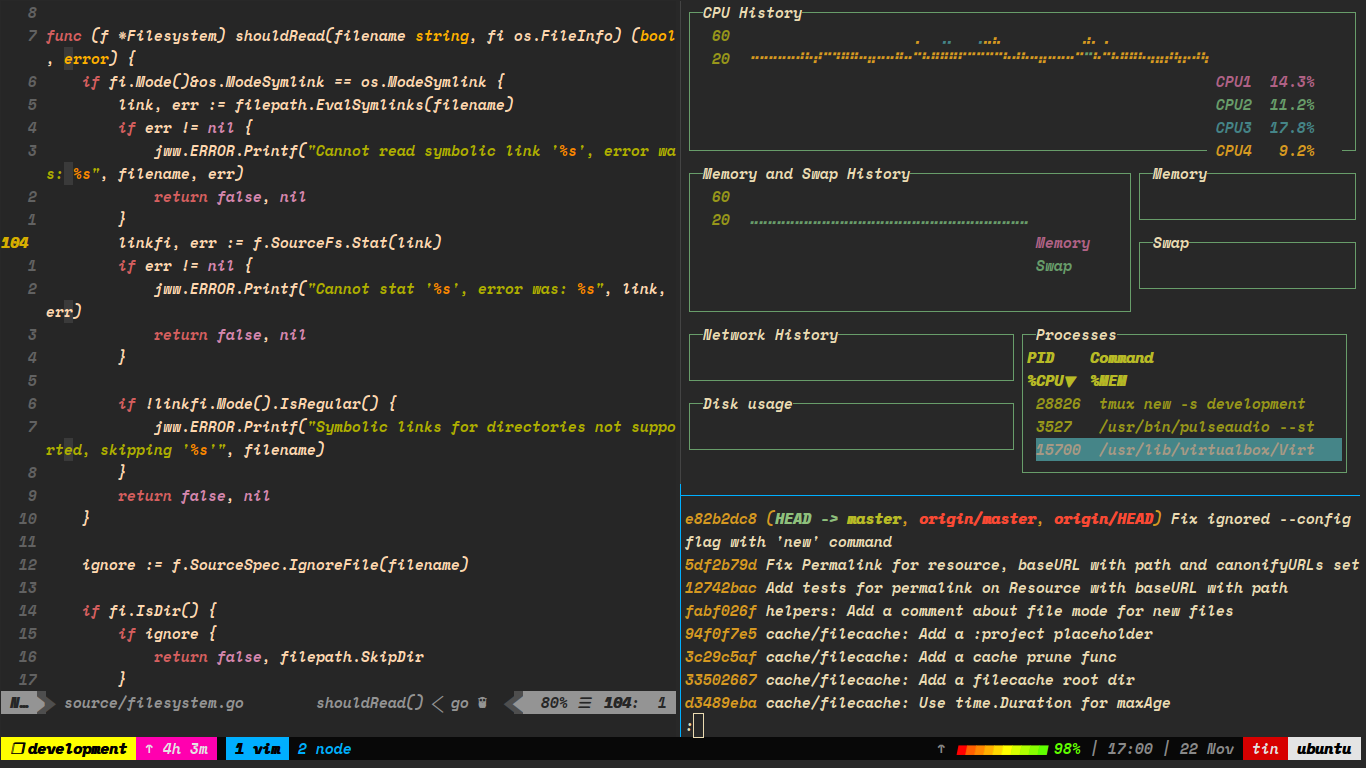
Task: Click the go filetype label
Action: [460, 703]
